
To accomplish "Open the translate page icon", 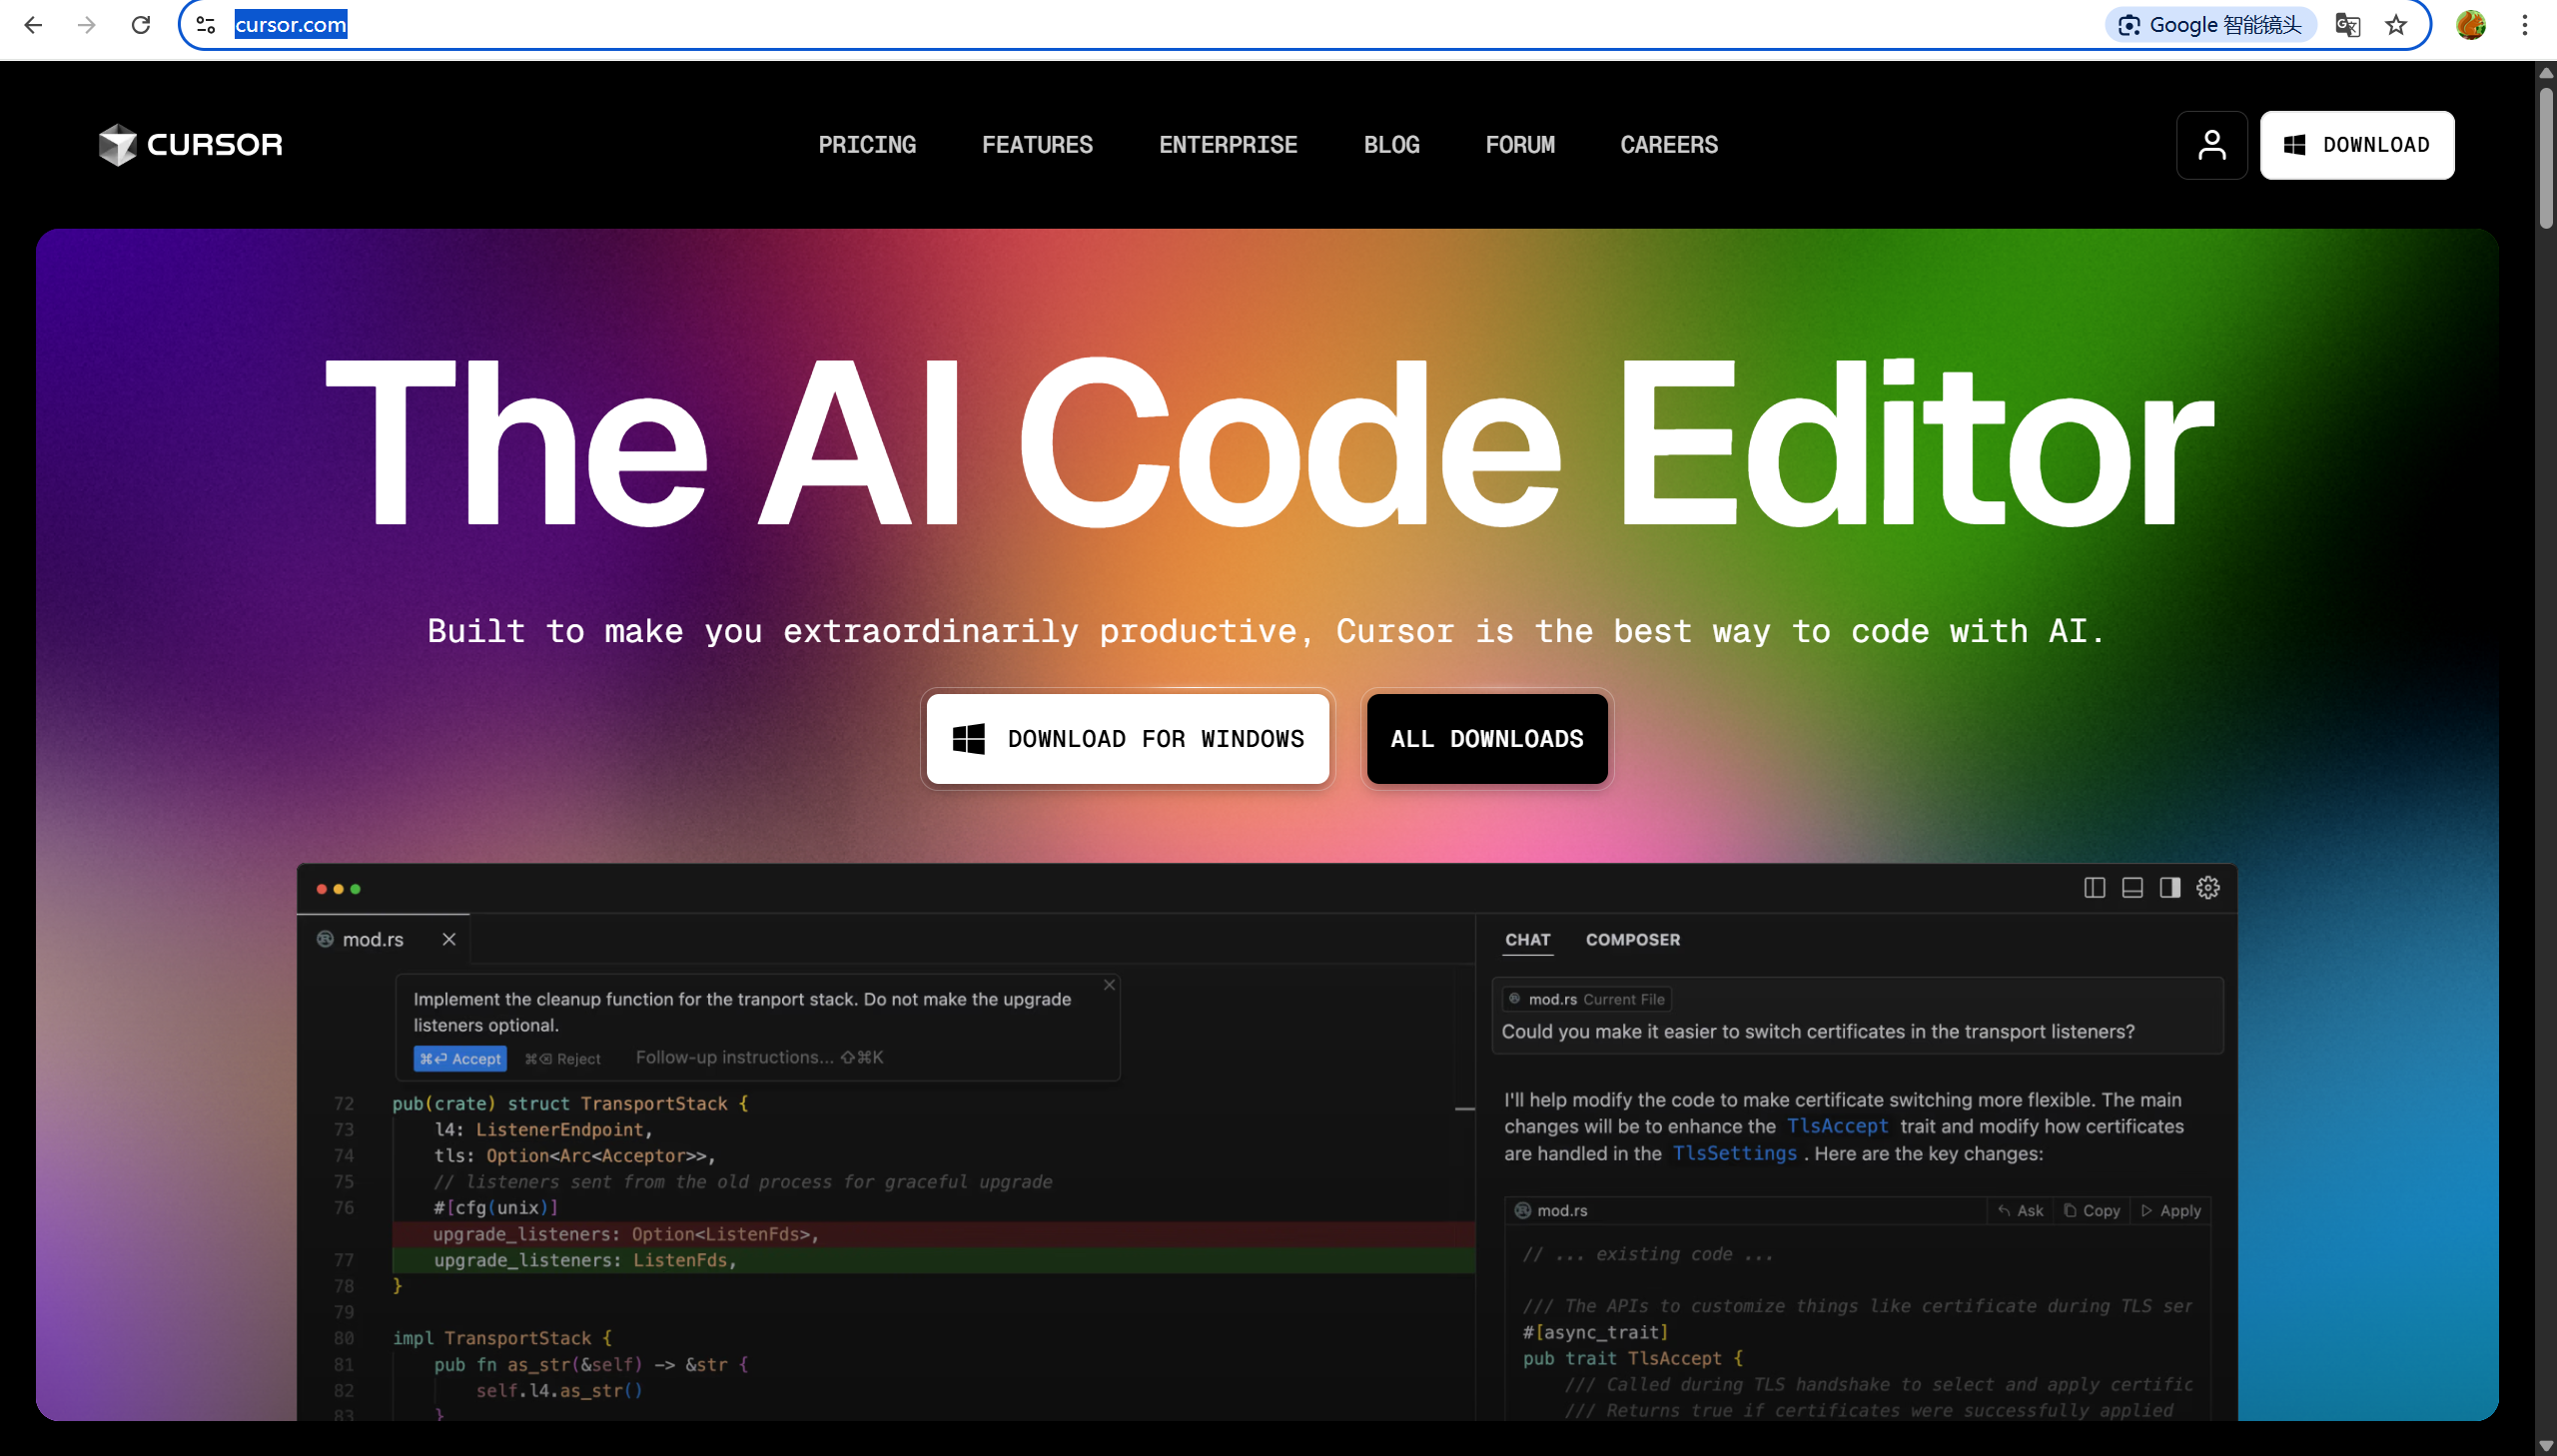I will point(2347,25).
